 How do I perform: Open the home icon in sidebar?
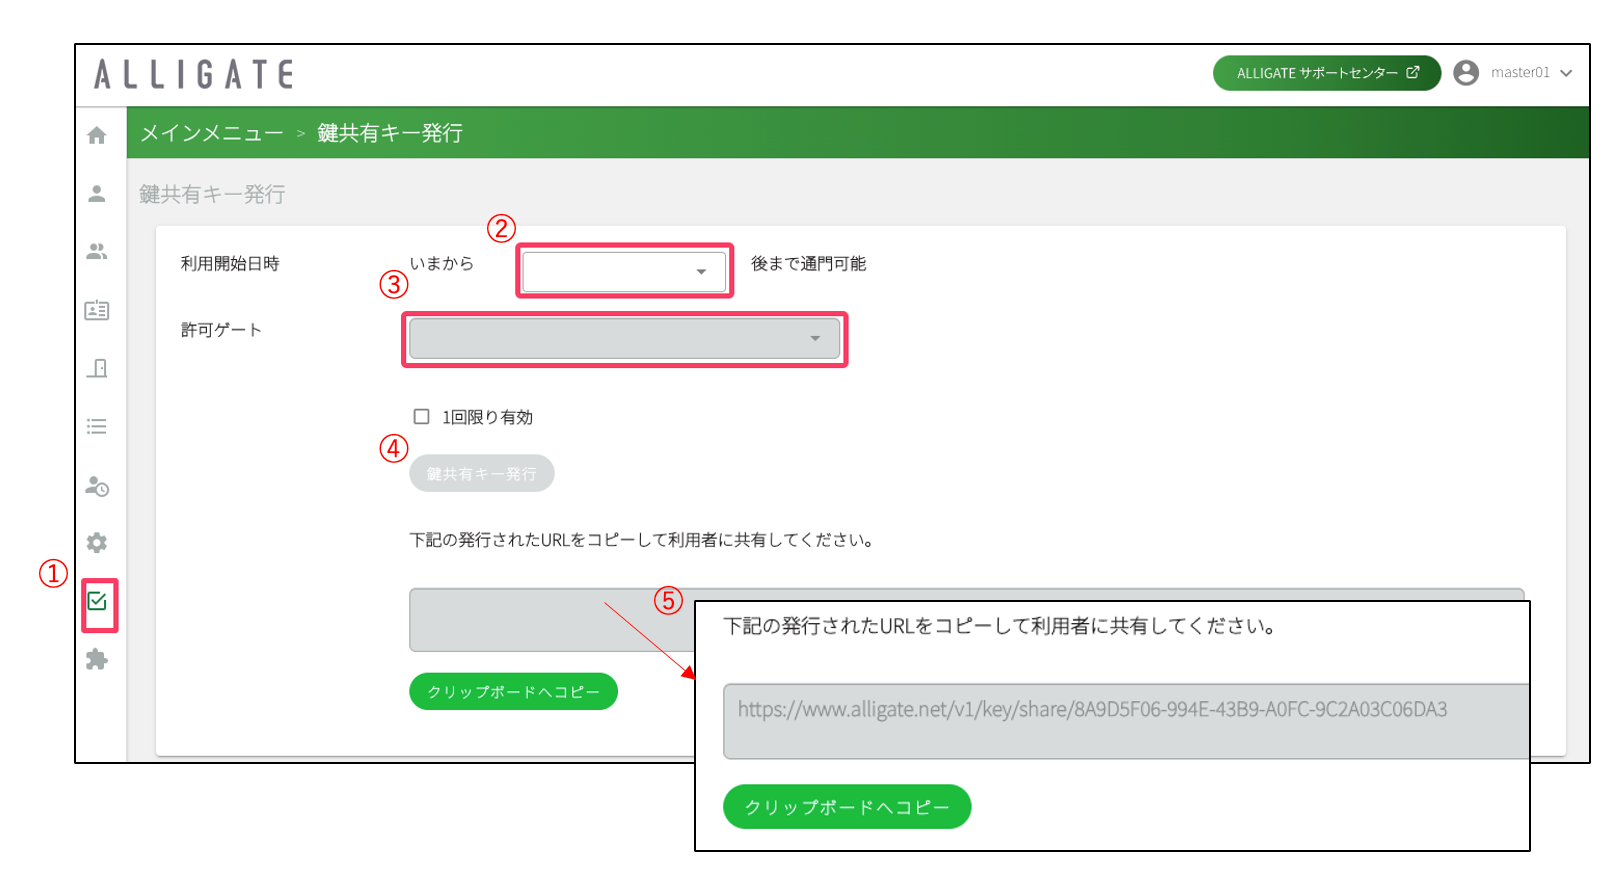click(x=97, y=135)
